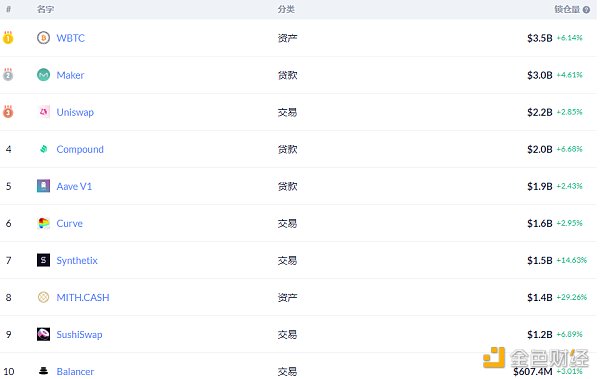Click the WBTC bitcoin logo icon
This screenshot has width=600, height=379.
coord(43,38)
